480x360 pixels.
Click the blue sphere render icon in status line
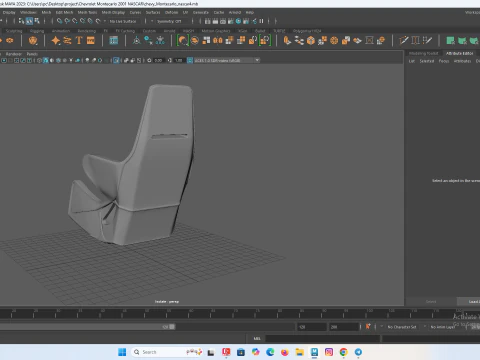pos(238,21)
